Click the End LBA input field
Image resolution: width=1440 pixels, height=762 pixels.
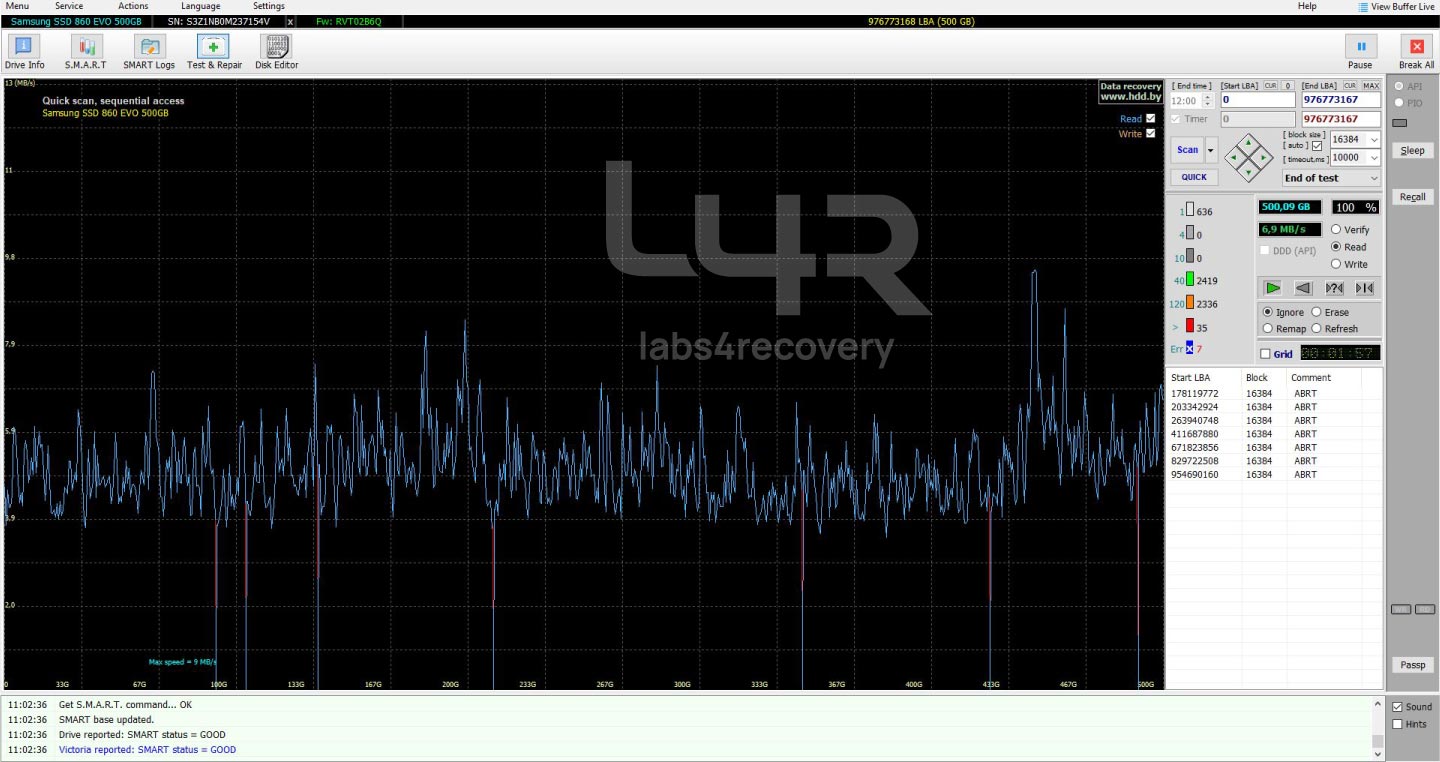point(1340,100)
